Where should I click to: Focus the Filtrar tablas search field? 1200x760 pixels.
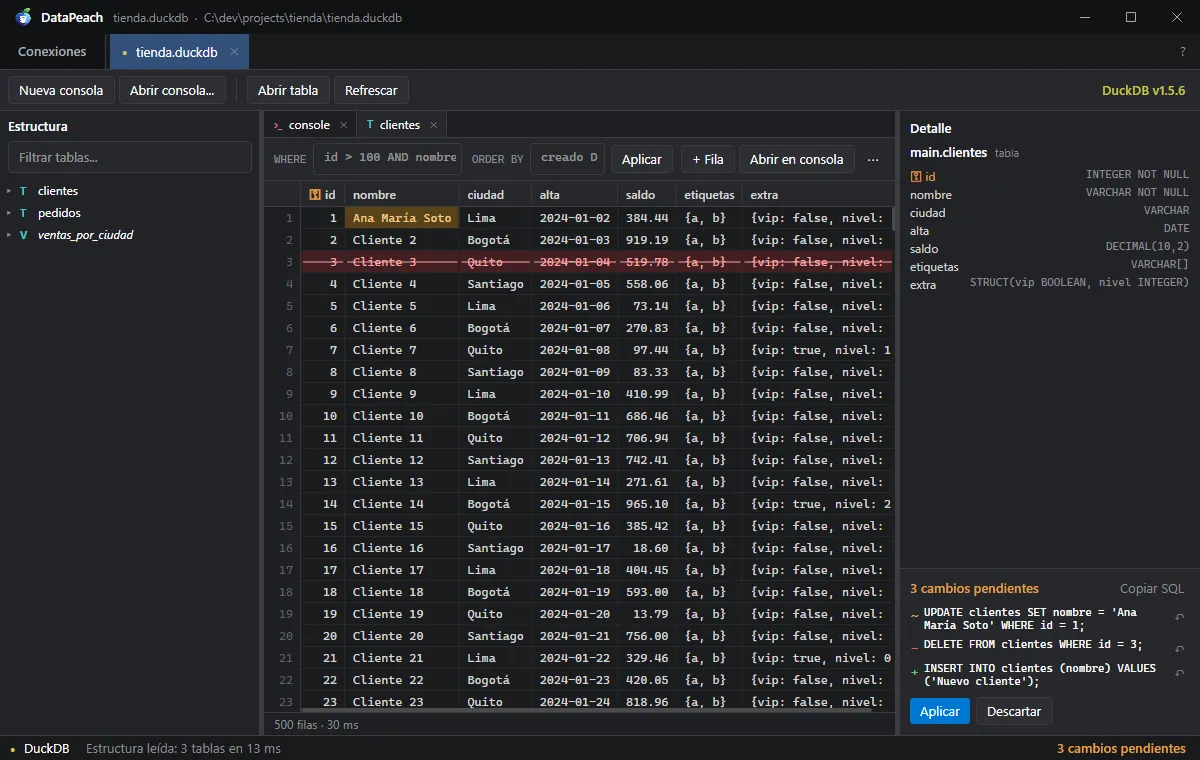[x=130, y=157]
